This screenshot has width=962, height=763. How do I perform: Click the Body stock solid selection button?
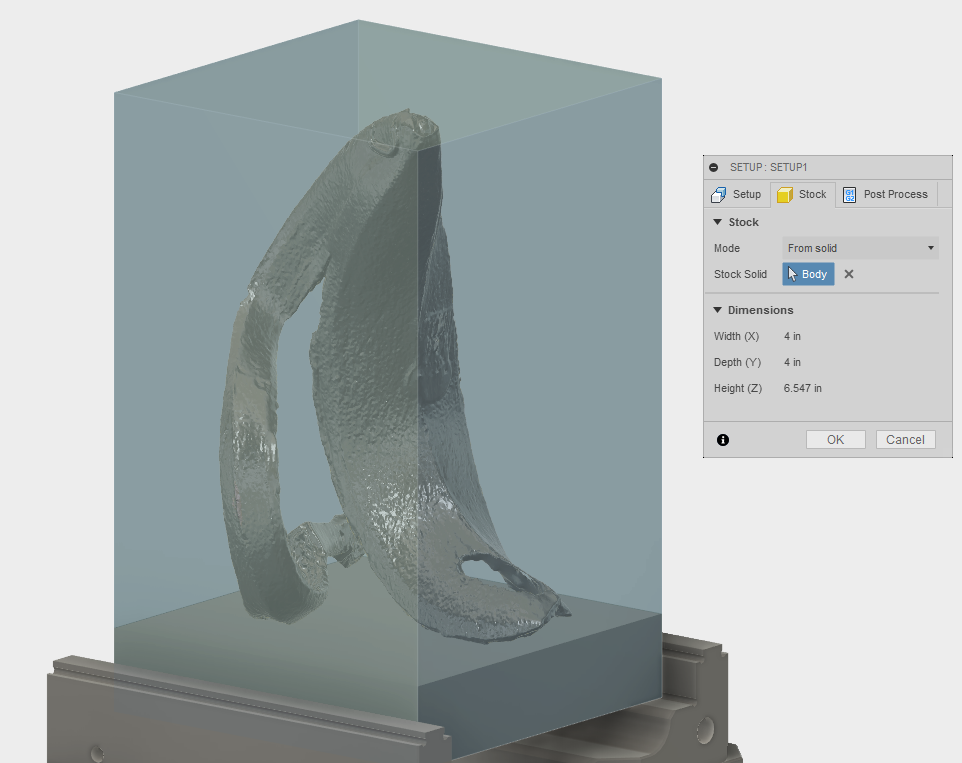808,274
